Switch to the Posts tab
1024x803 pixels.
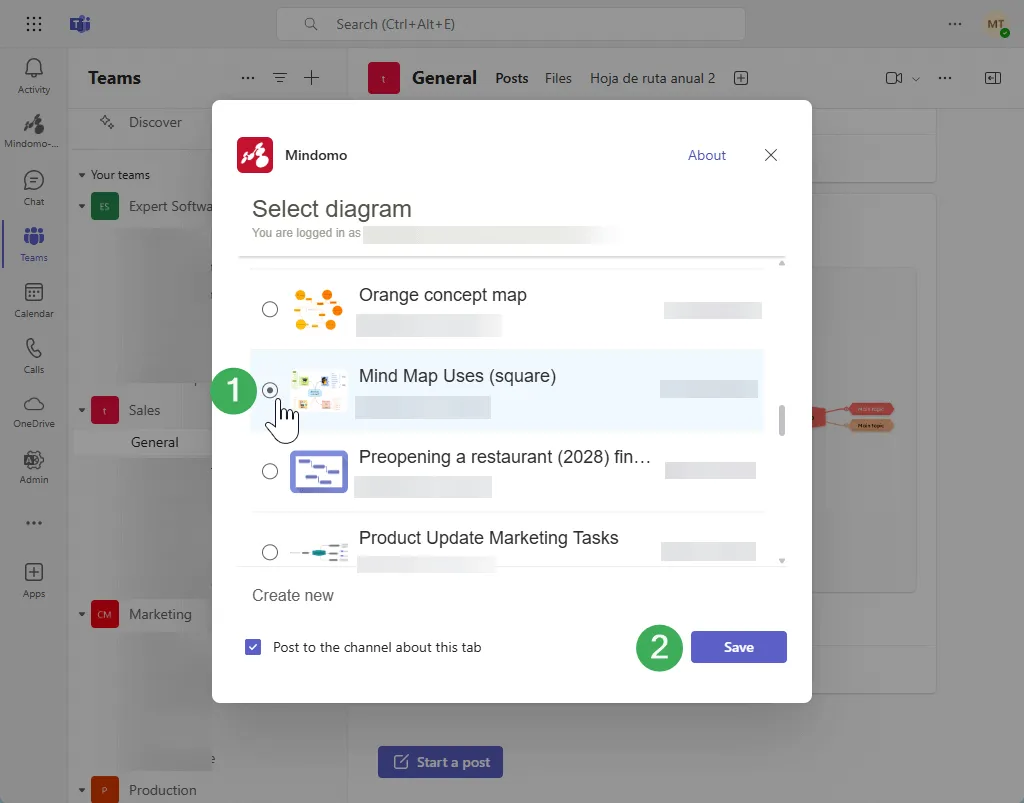tap(511, 78)
